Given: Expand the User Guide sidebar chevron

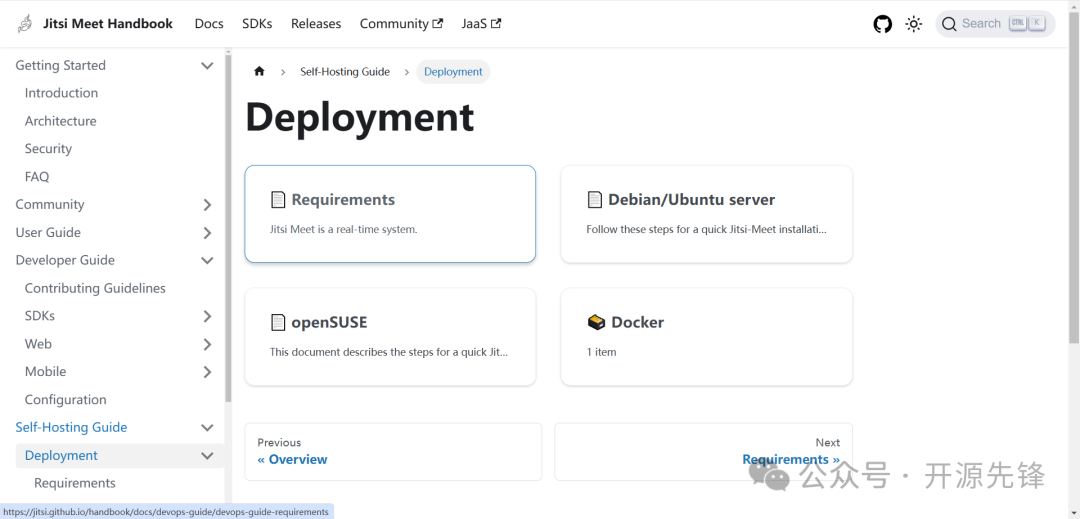Looking at the screenshot, I should coord(207,233).
